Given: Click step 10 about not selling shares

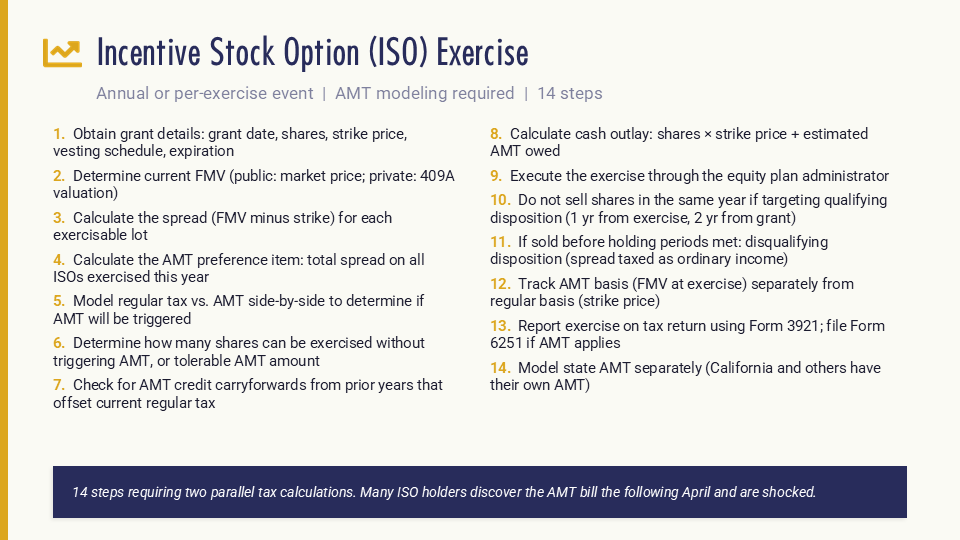Looking at the screenshot, I should coord(689,208).
